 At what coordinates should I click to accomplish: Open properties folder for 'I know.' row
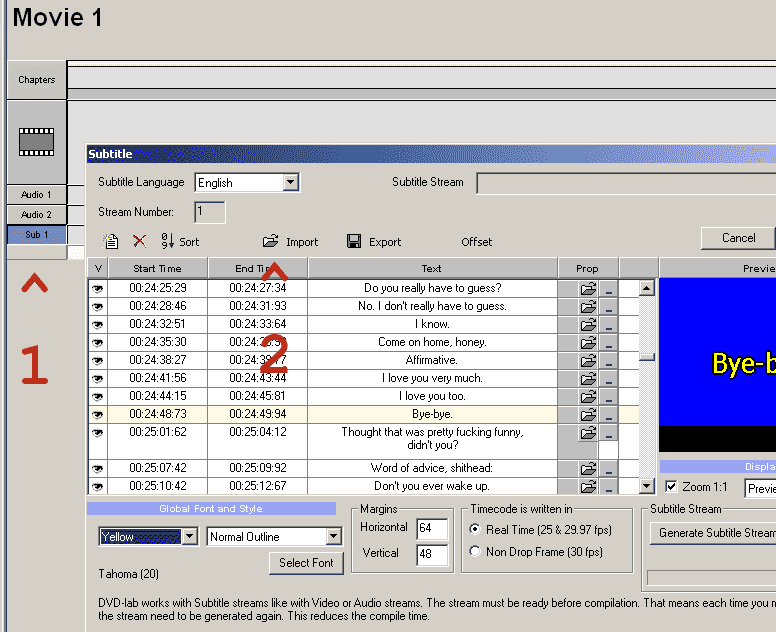[x=588, y=325]
